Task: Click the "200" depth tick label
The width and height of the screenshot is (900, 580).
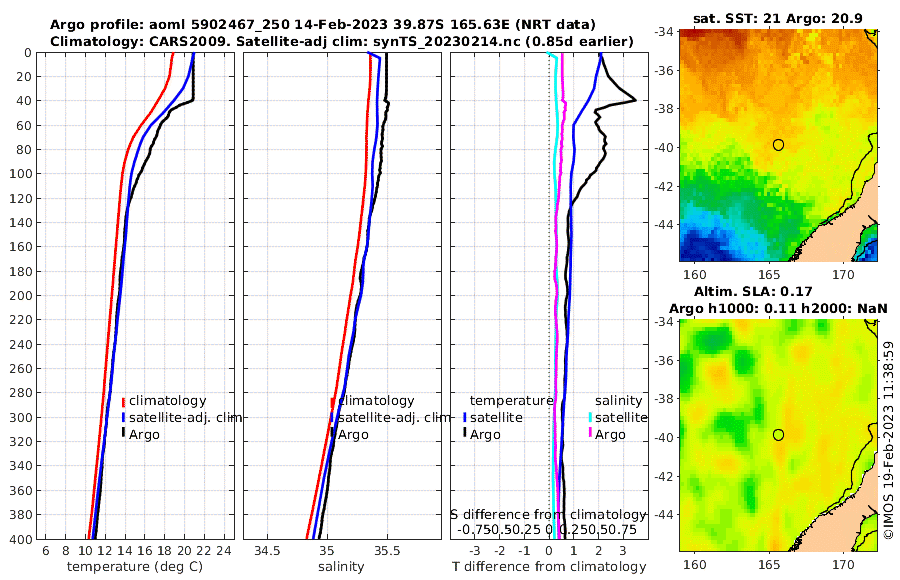Action: pos(20,296)
